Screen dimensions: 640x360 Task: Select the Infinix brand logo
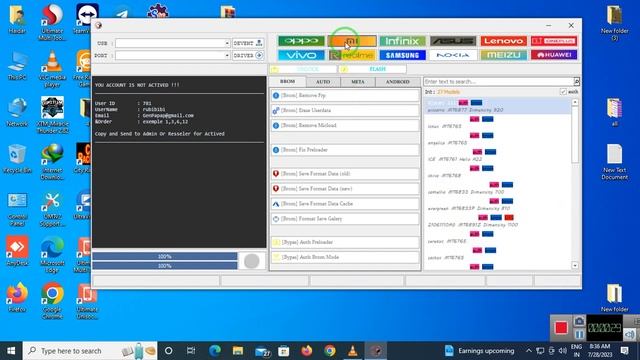[x=402, y=41]
